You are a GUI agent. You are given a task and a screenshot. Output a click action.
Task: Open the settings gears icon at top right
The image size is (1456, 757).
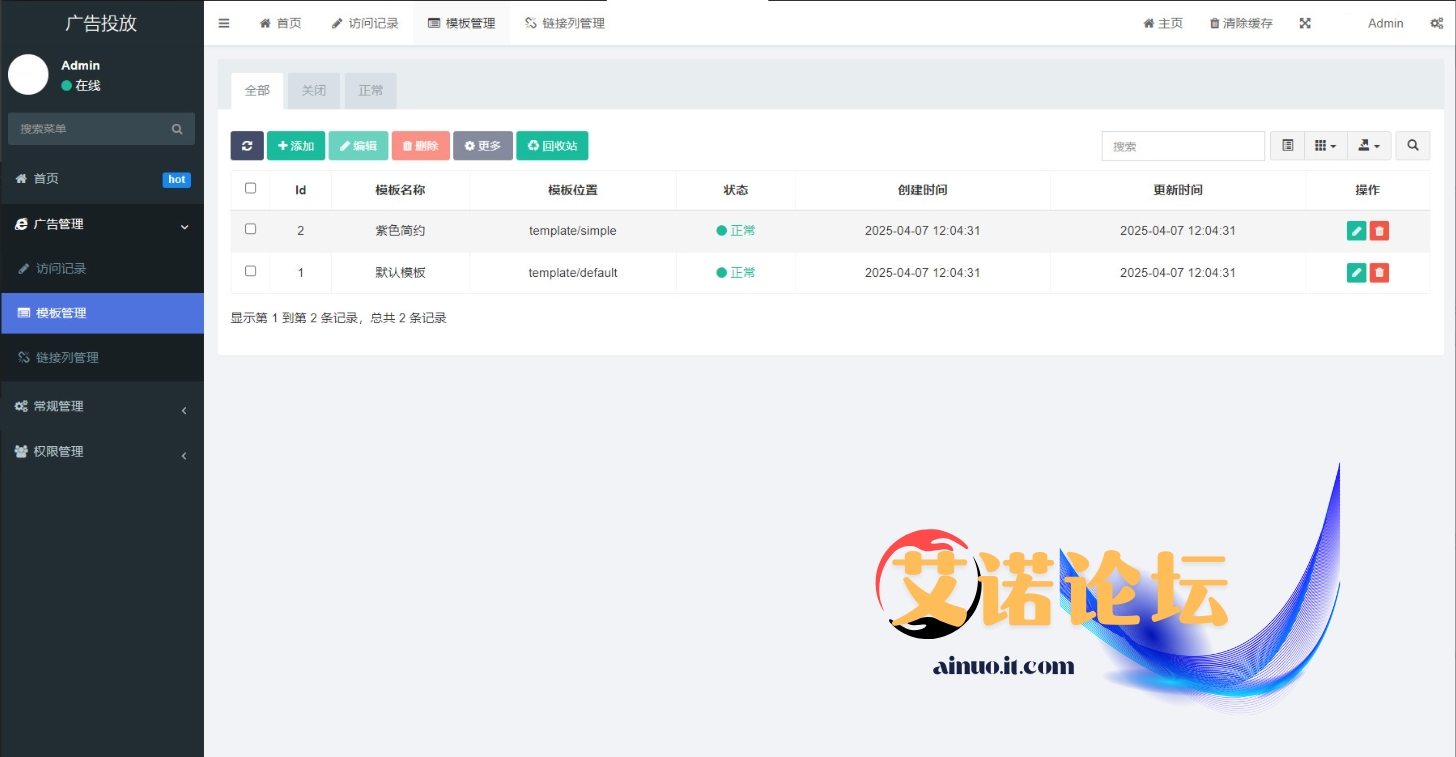(x=1436, y=23)
